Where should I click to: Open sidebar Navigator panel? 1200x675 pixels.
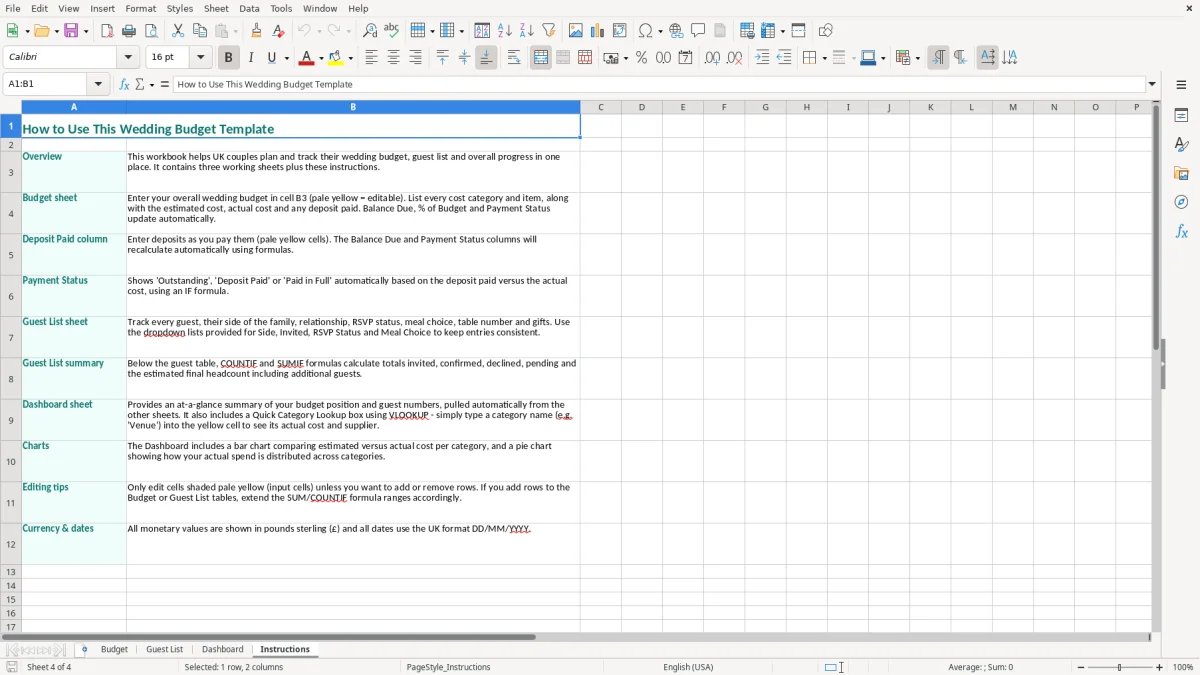click(x=1181, y=202)
